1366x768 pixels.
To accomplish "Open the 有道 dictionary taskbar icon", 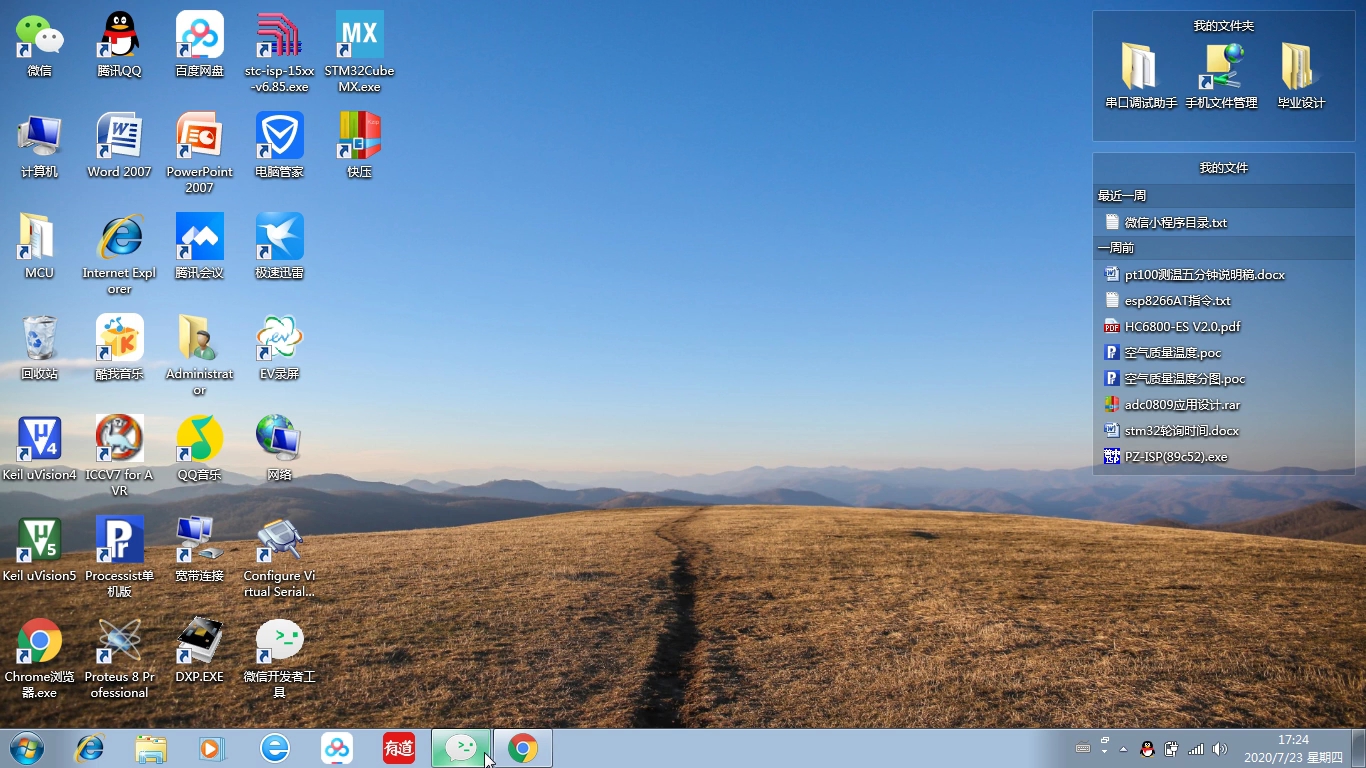I will click(x=399, y=748).
